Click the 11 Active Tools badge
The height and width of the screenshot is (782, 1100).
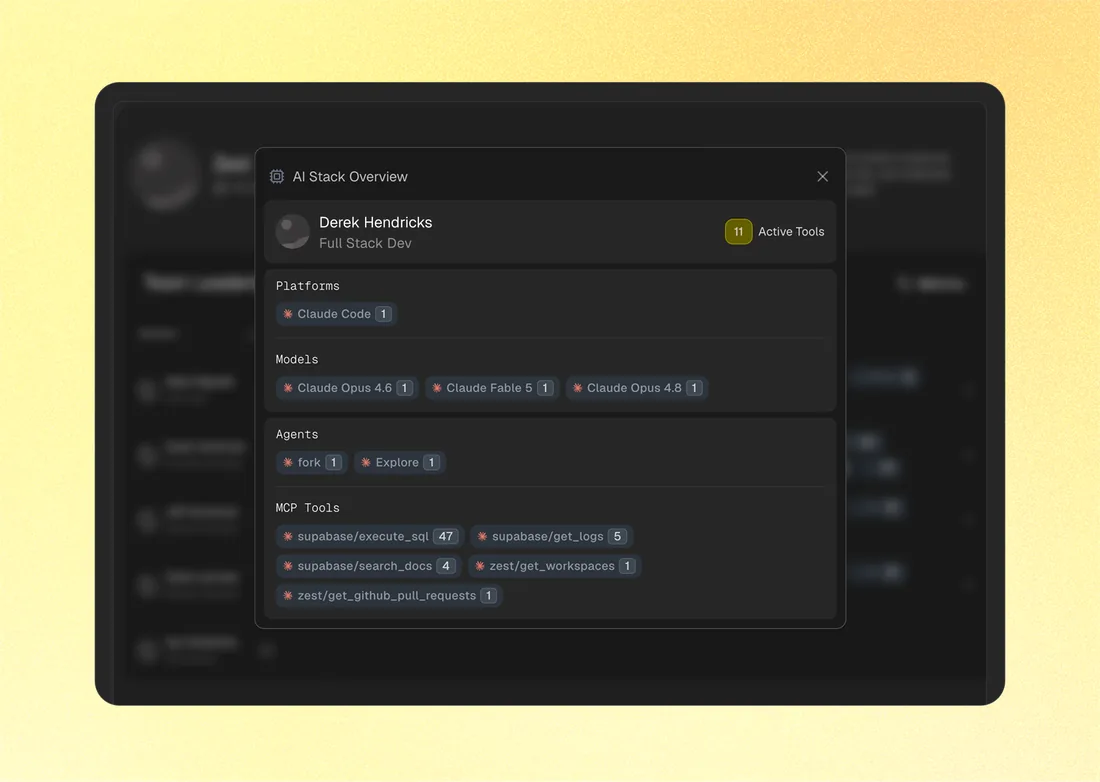click(738, 231)
